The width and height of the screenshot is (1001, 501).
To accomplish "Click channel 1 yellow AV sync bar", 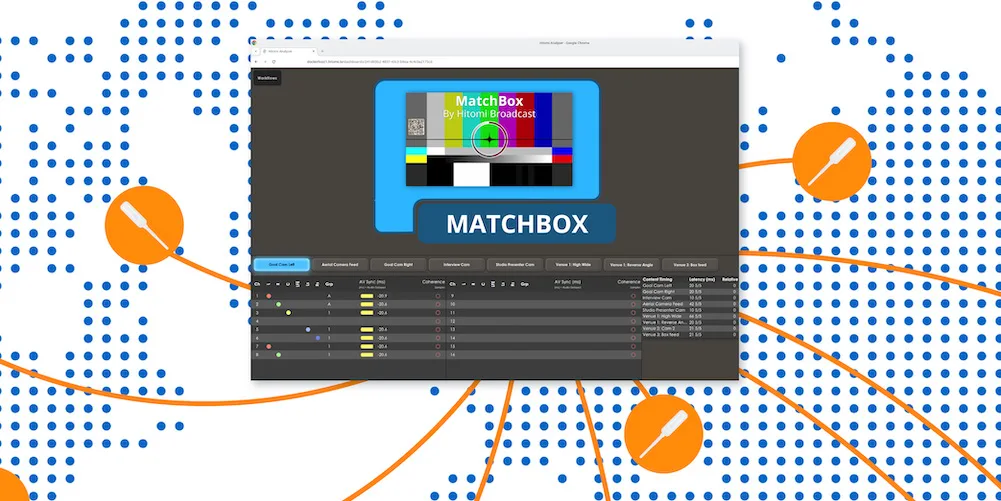I will pyautogui.click(x=366, y=296).
